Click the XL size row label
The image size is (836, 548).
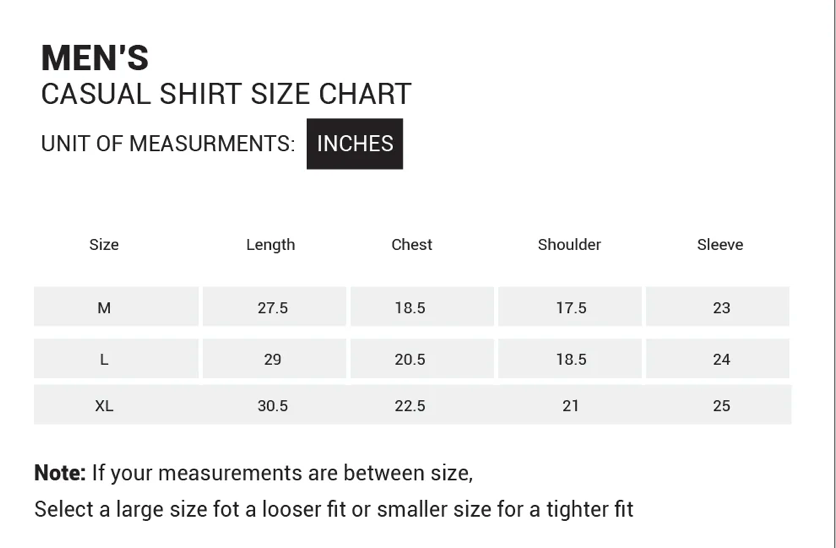[104, 406]
